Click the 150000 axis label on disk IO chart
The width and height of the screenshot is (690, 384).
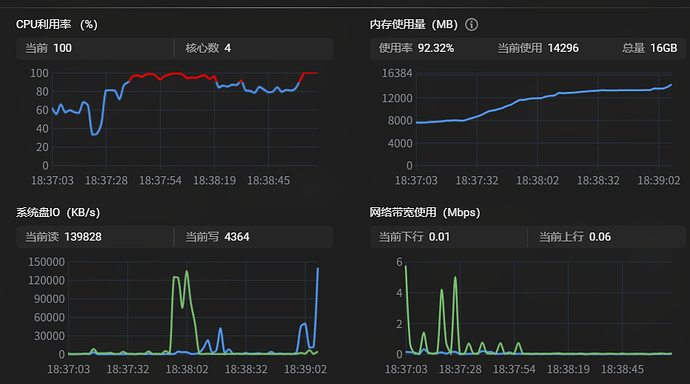[47, 262]
